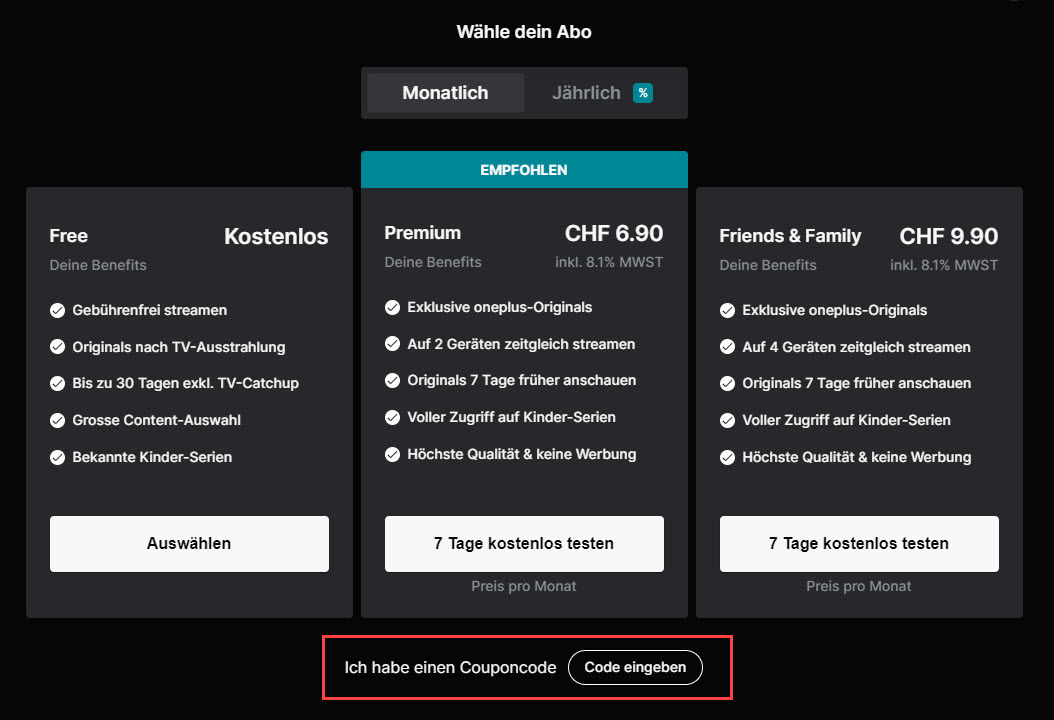Image resolution: width=1054 pixels, height=720 pixels.
Task: Switch billing to Jährlich
Action: [x=586, y=93]
